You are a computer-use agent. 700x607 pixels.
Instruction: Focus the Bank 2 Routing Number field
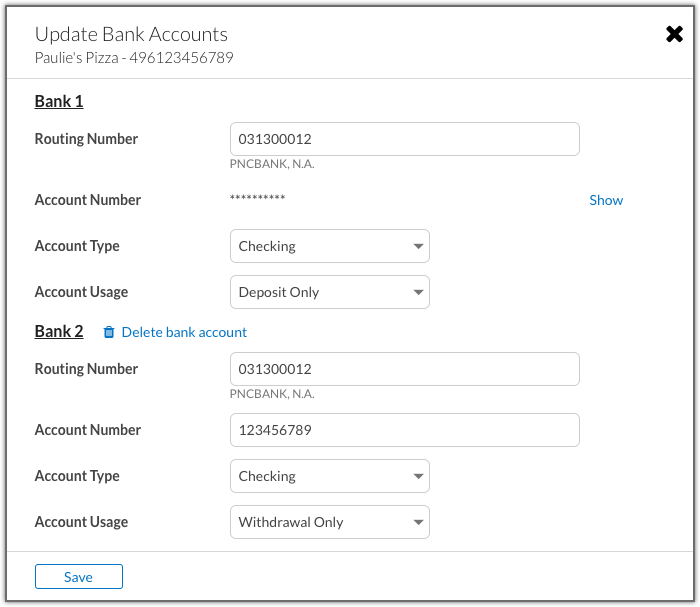405,369
